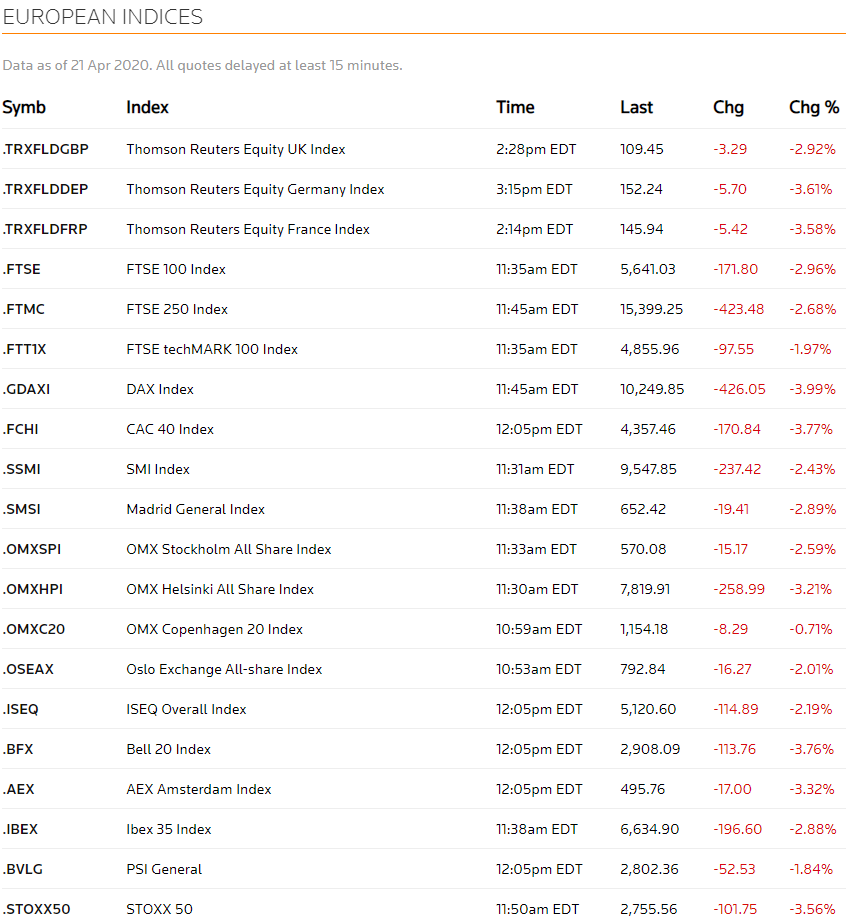Click the Chg % column header
Screen dimensions: 846x924
pyautogui.click(x=814, y=107)
